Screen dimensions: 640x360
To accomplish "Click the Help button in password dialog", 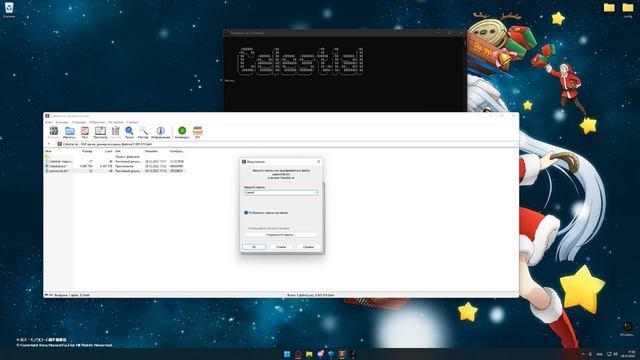I will pyautogui.click(x=308, y=247).
